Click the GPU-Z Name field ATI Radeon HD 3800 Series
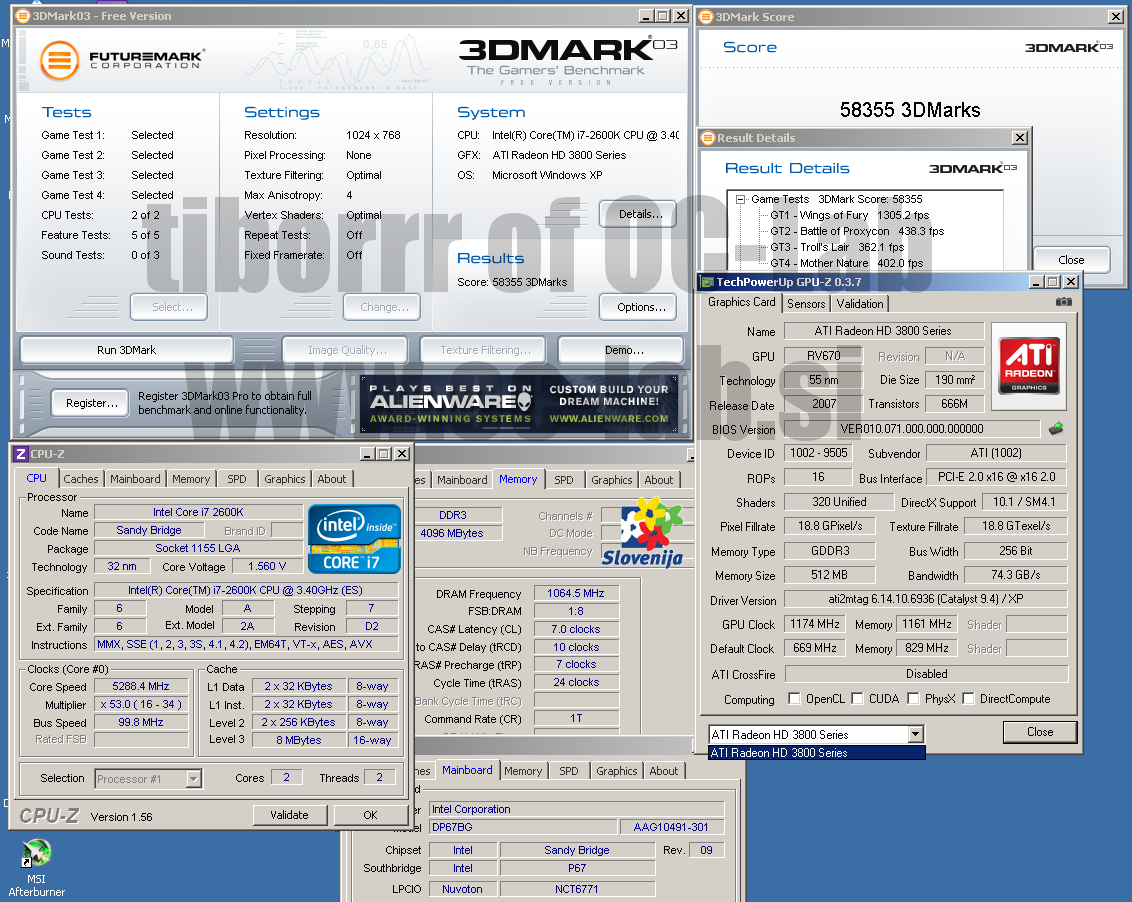Screen dimensions: 1132x902 (x=883, y=331)
